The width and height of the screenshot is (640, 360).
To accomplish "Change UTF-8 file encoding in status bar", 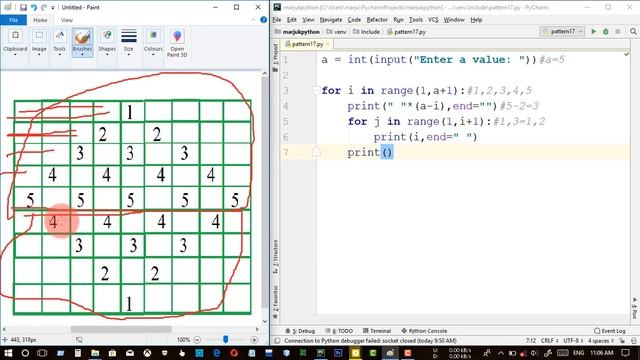I will (572, 340).
